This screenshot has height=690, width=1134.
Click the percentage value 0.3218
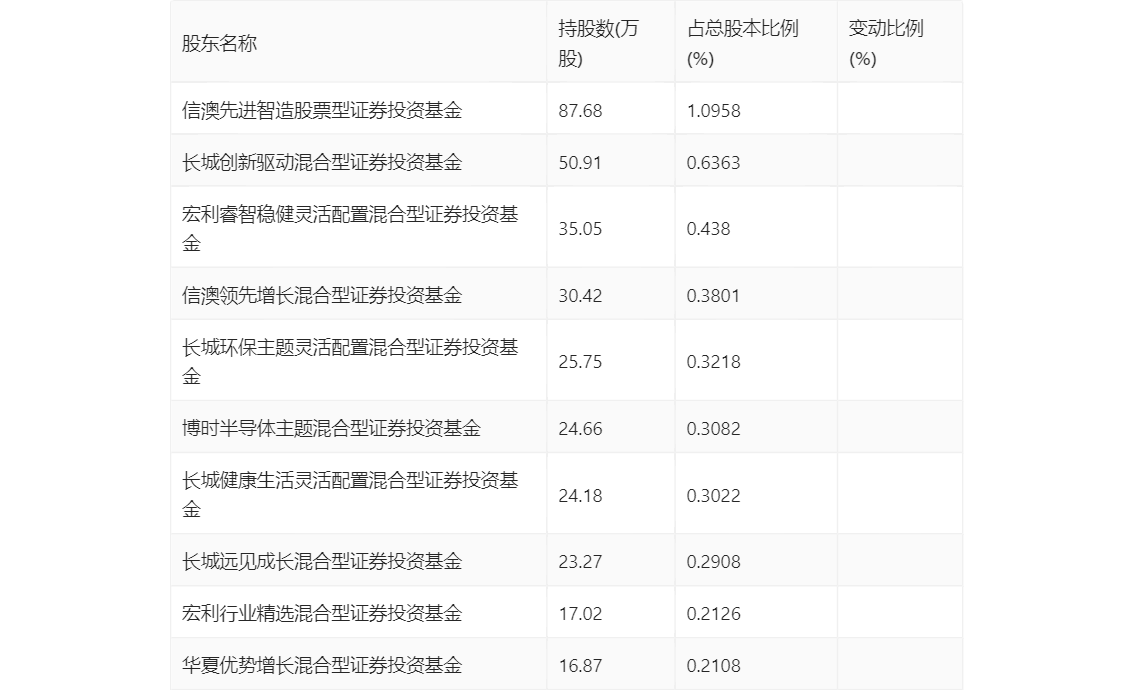(x=713, y=362)
